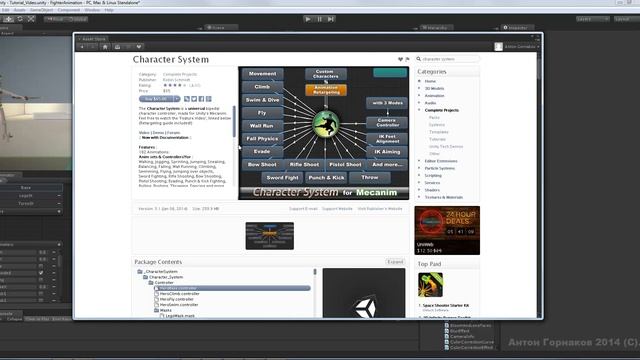Collapse the Complete Projects category
This screenshot has width=640, height=360.
pyautogui.click(x=419, y=110)
